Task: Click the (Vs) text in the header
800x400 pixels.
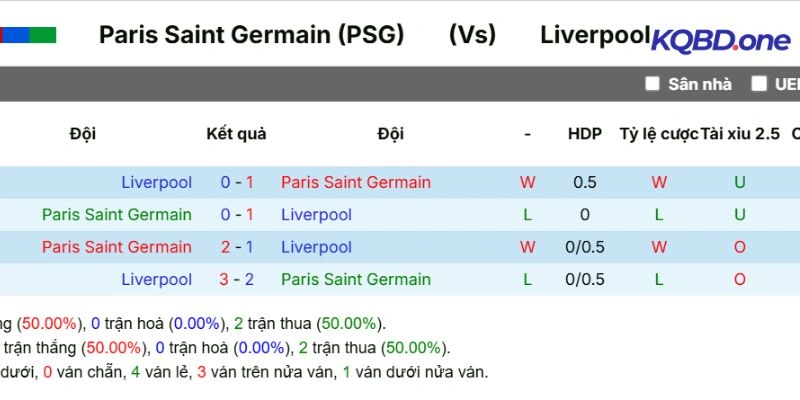Action: [x=472, y=35]
